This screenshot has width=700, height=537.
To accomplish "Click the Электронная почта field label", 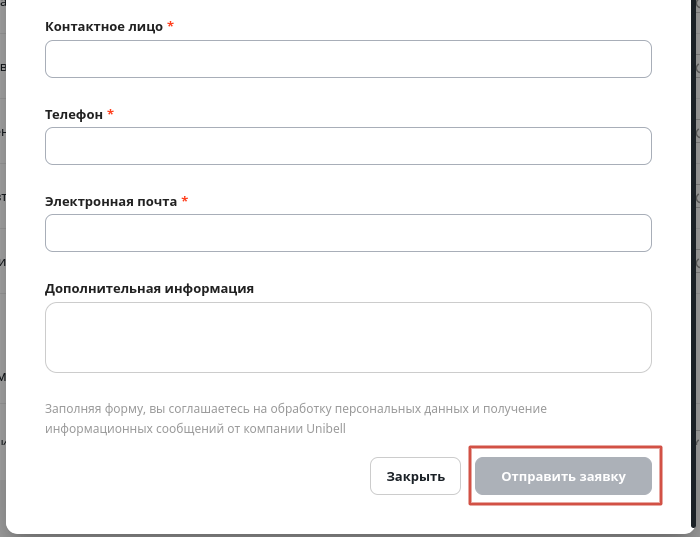I will [x=111, y=202].
